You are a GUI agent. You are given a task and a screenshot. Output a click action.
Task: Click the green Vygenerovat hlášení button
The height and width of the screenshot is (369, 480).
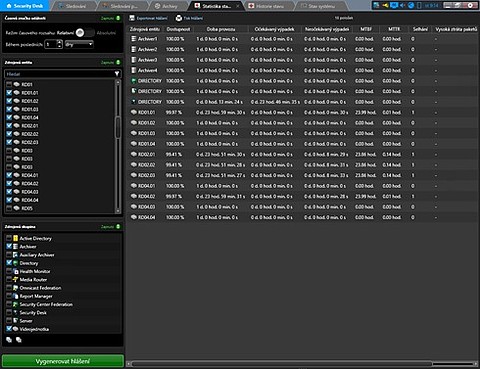pos(63,361)
